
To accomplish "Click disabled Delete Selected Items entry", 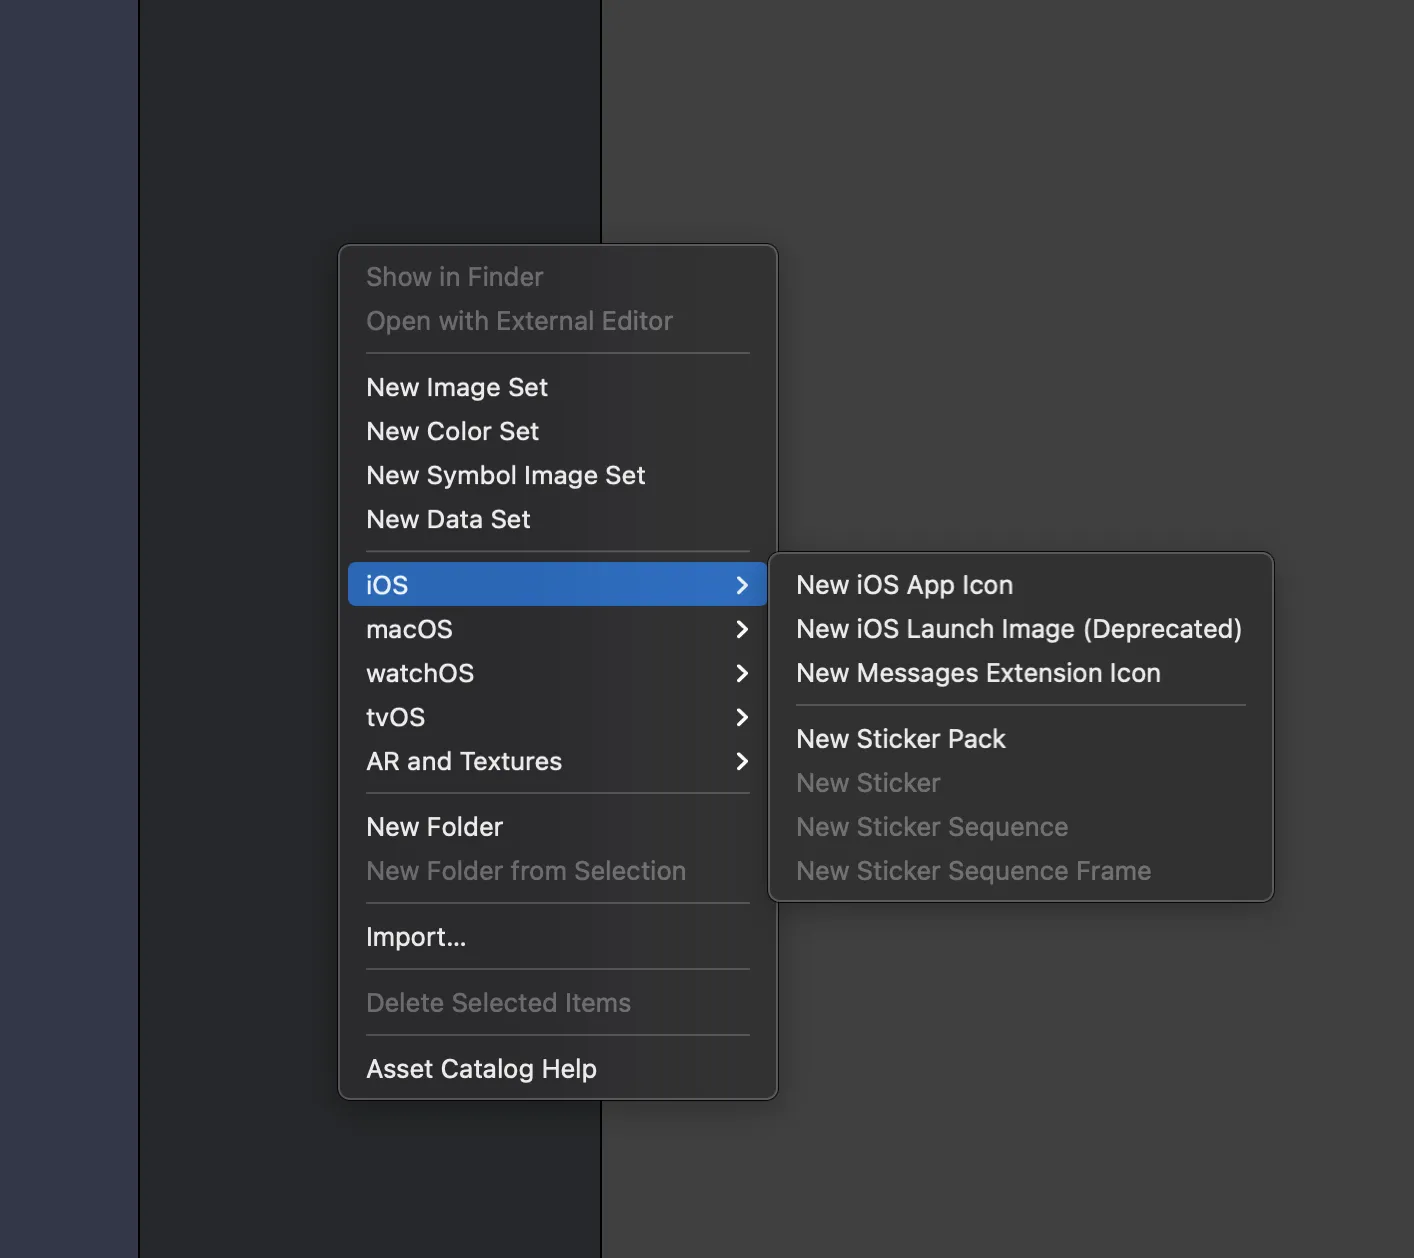I will click(x=558, y=1003).
